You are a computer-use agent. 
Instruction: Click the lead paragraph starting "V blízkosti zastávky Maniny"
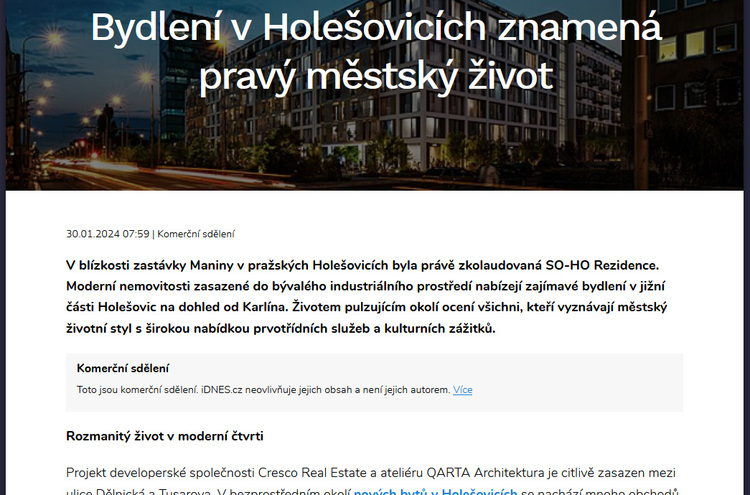tap(367, 297)
